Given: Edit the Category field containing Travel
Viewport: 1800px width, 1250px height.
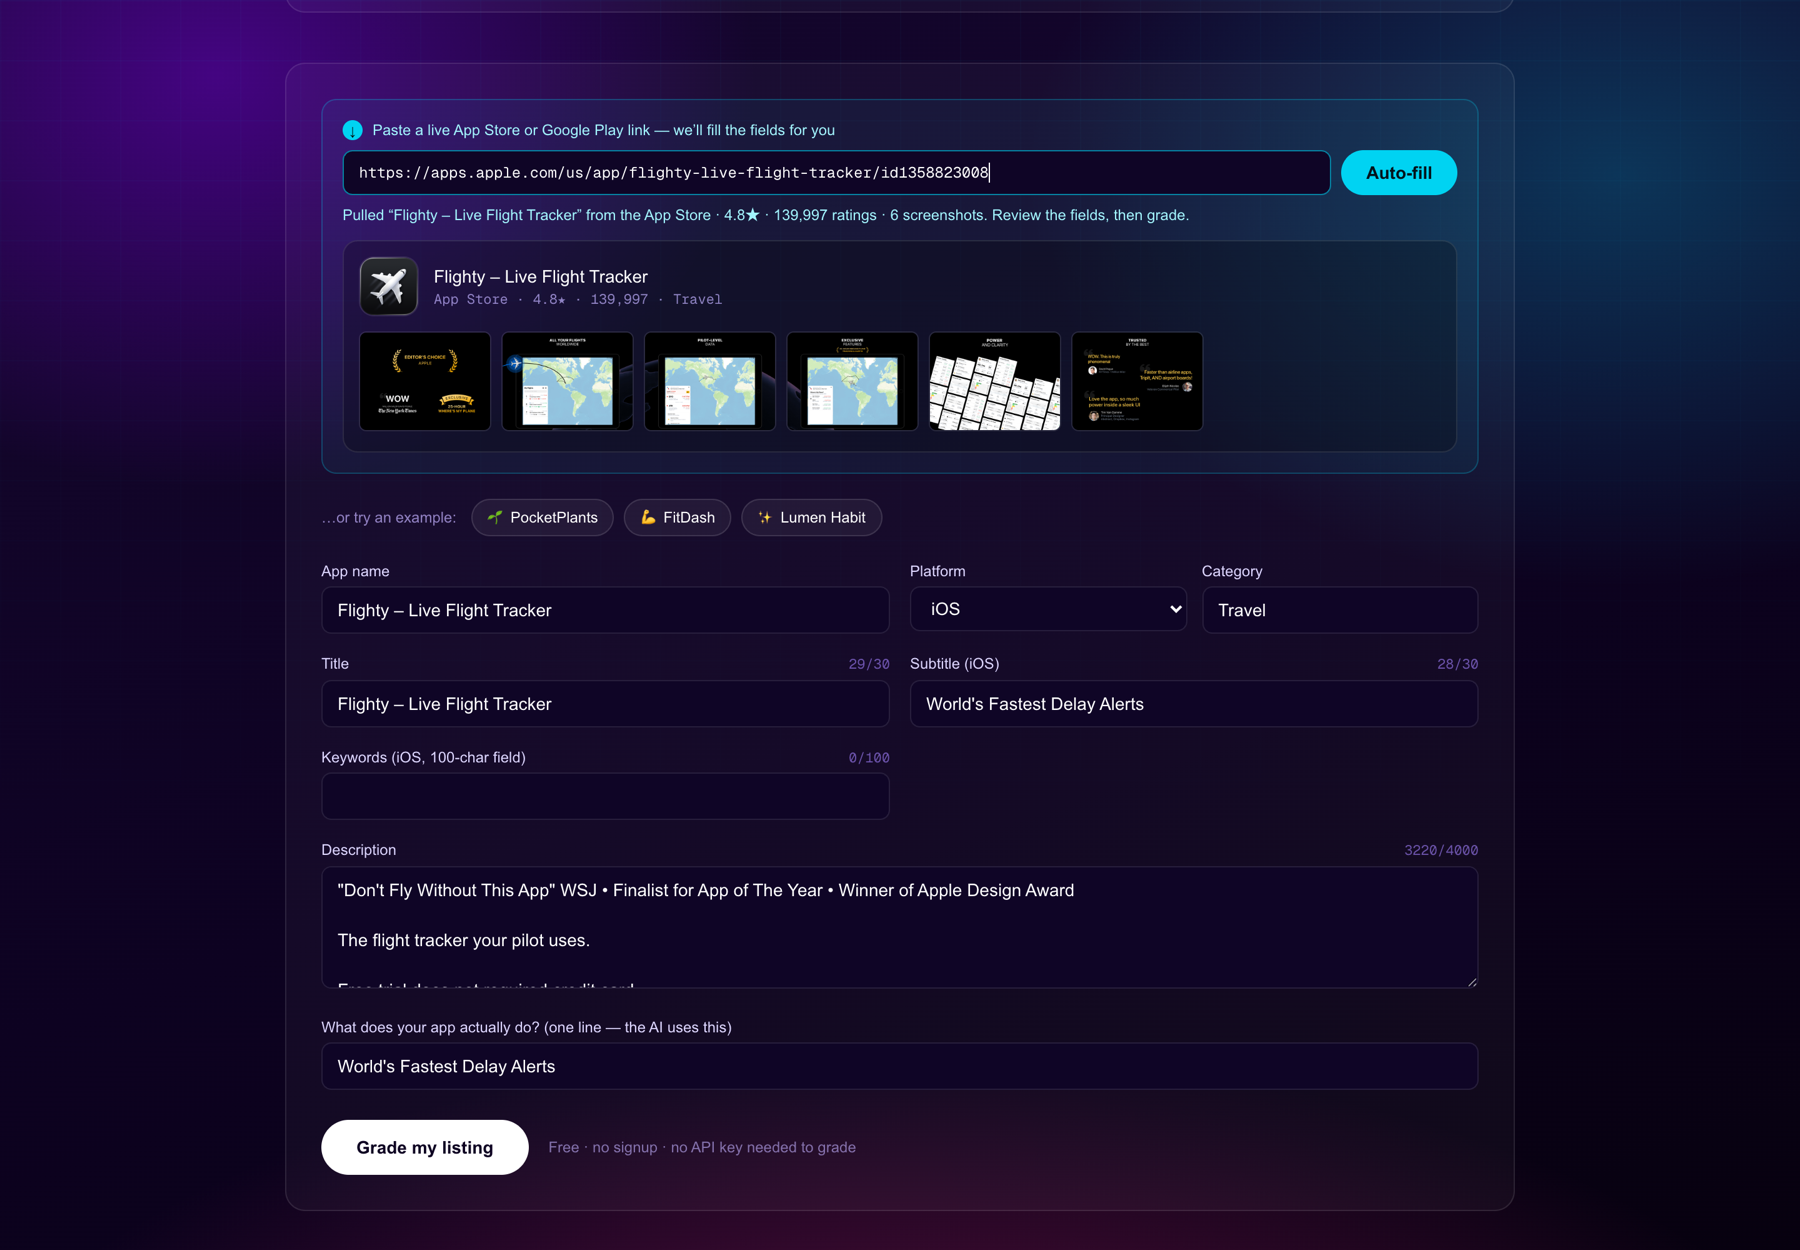Looking at the screenshot, I should (x=1340, y=610).
